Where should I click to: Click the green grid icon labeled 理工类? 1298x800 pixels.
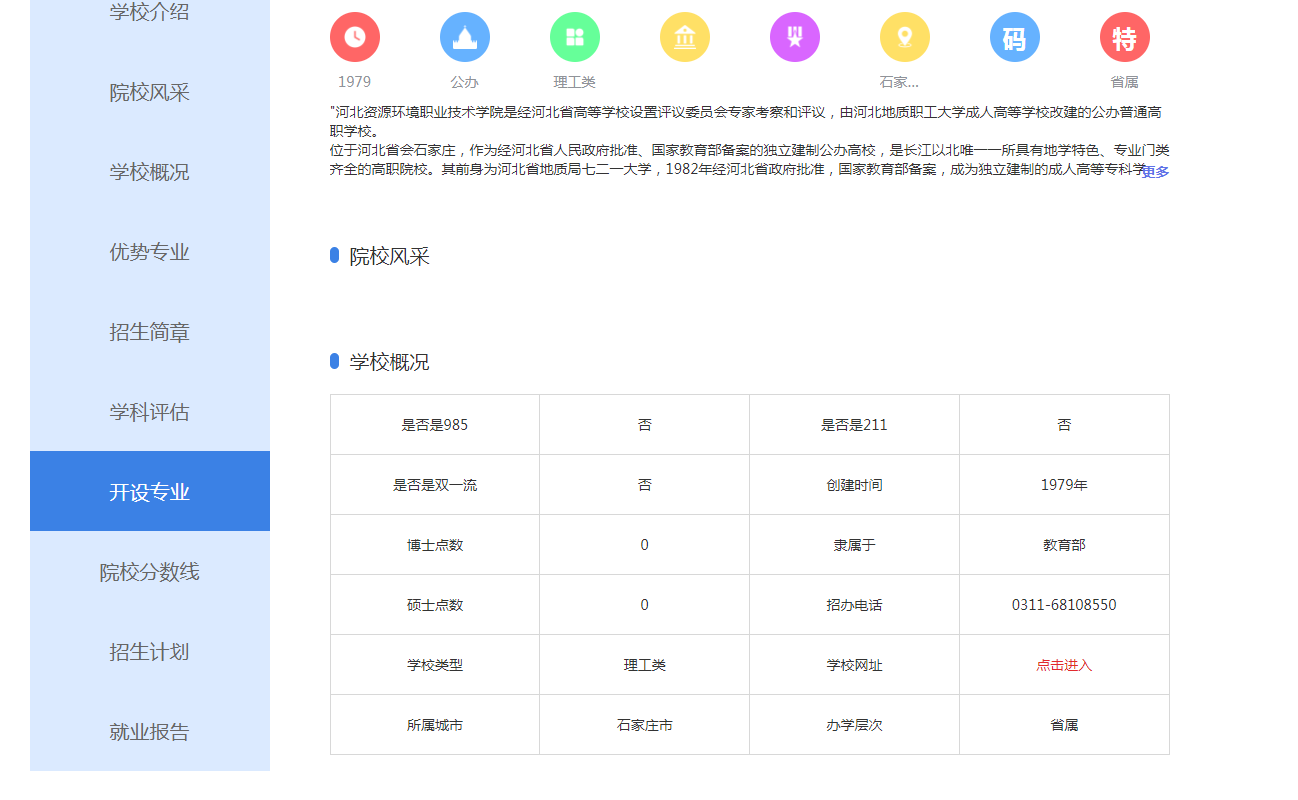[575, 37]
